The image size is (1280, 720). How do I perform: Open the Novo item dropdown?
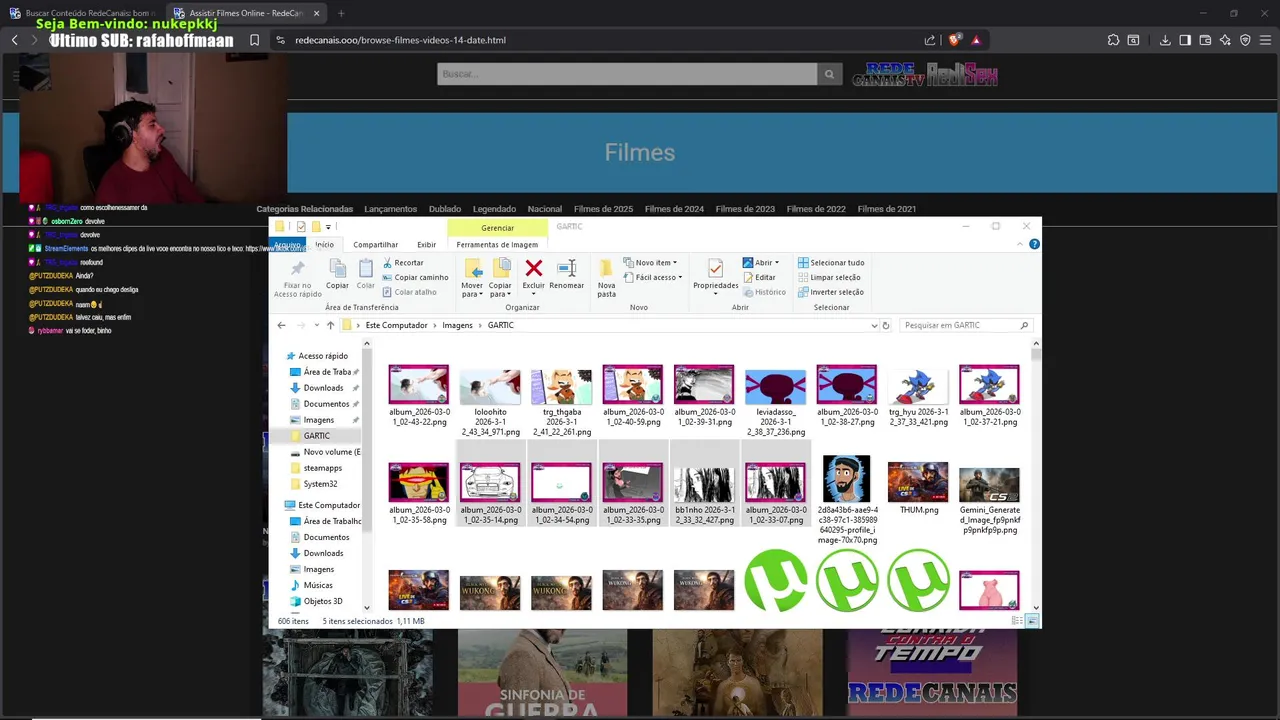point(650,263)
